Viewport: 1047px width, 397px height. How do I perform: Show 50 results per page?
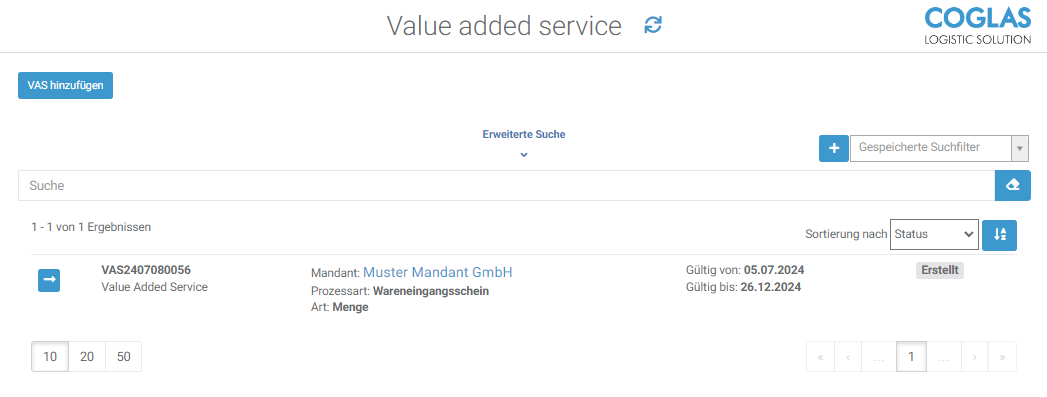pyautogui.click(x=124, y=357)
